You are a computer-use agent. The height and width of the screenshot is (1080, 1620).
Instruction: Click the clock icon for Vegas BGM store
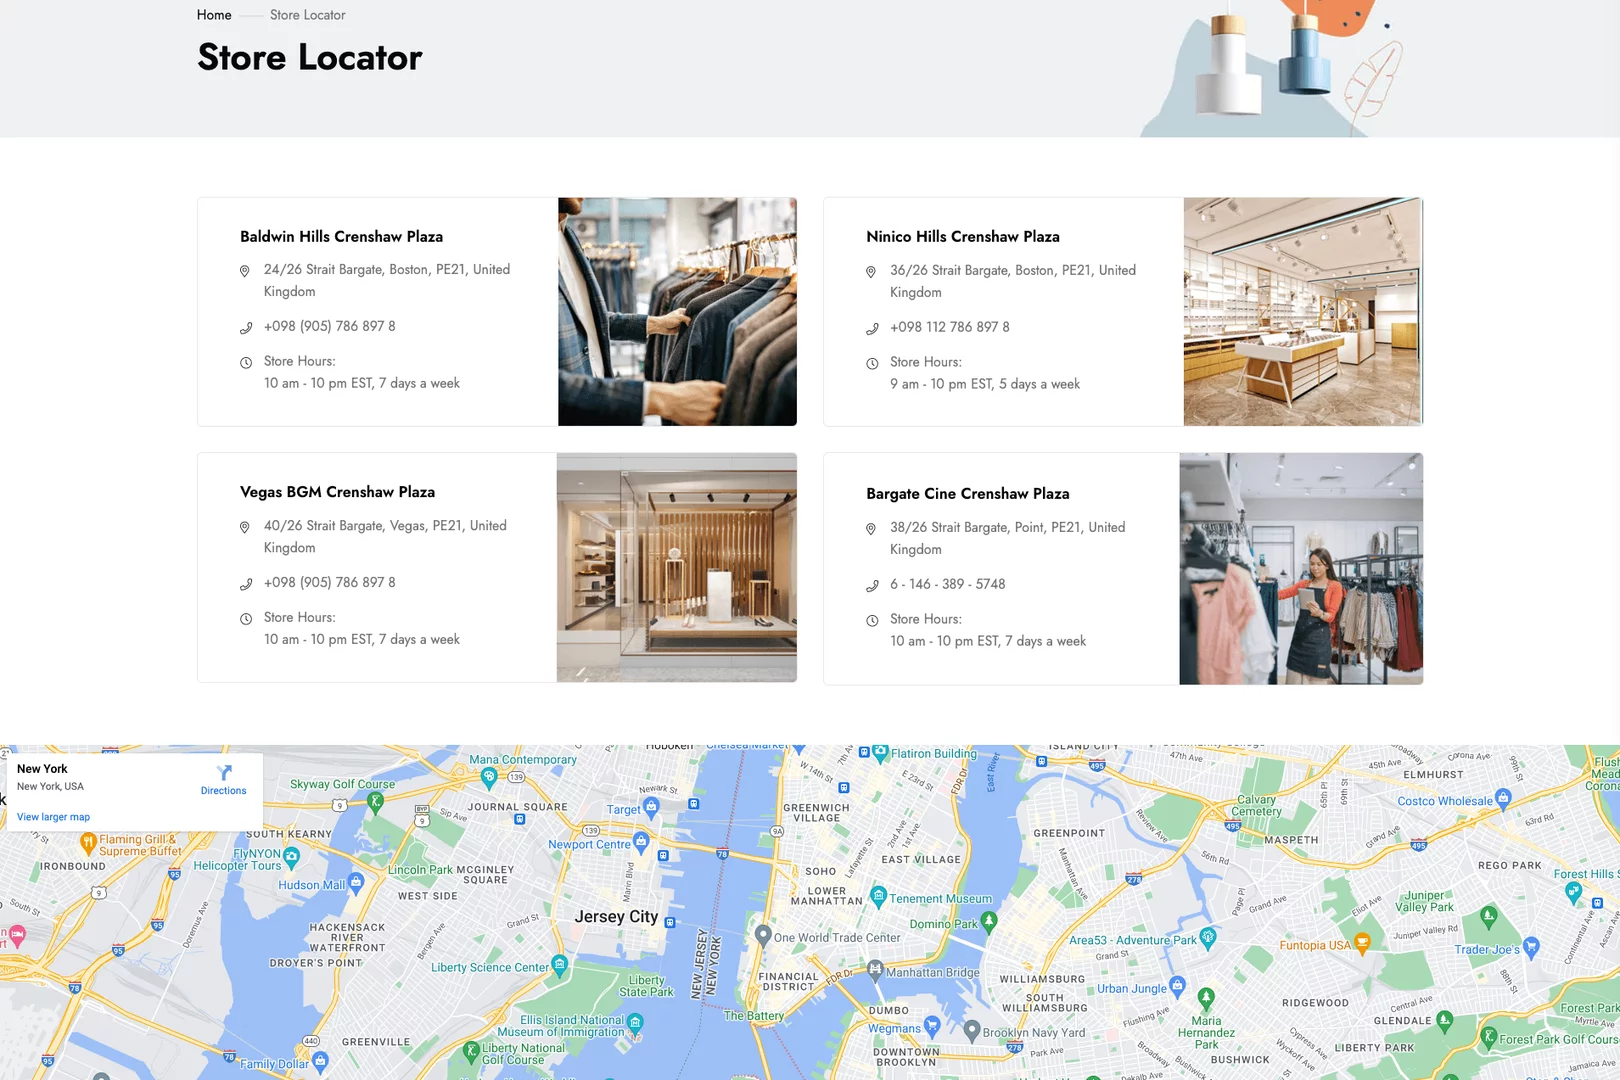click(246, 619)
